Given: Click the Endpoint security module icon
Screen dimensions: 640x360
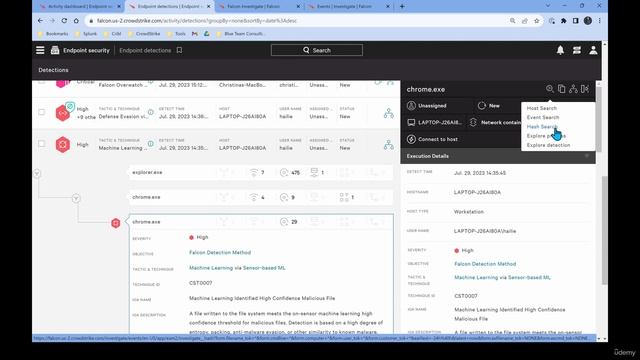Looking at the screenshot, I should (x=55, y=50).
